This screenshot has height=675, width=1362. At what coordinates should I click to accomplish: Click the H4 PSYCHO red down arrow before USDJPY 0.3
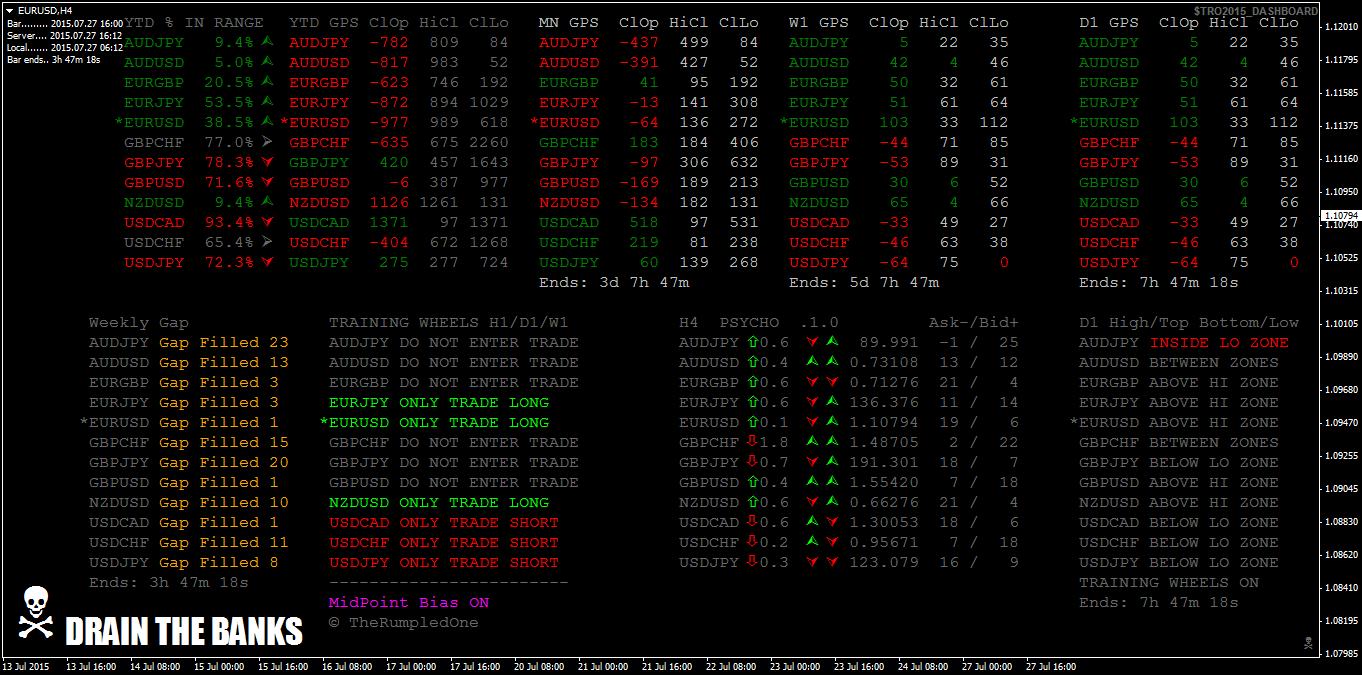click(x=753, y=562)
